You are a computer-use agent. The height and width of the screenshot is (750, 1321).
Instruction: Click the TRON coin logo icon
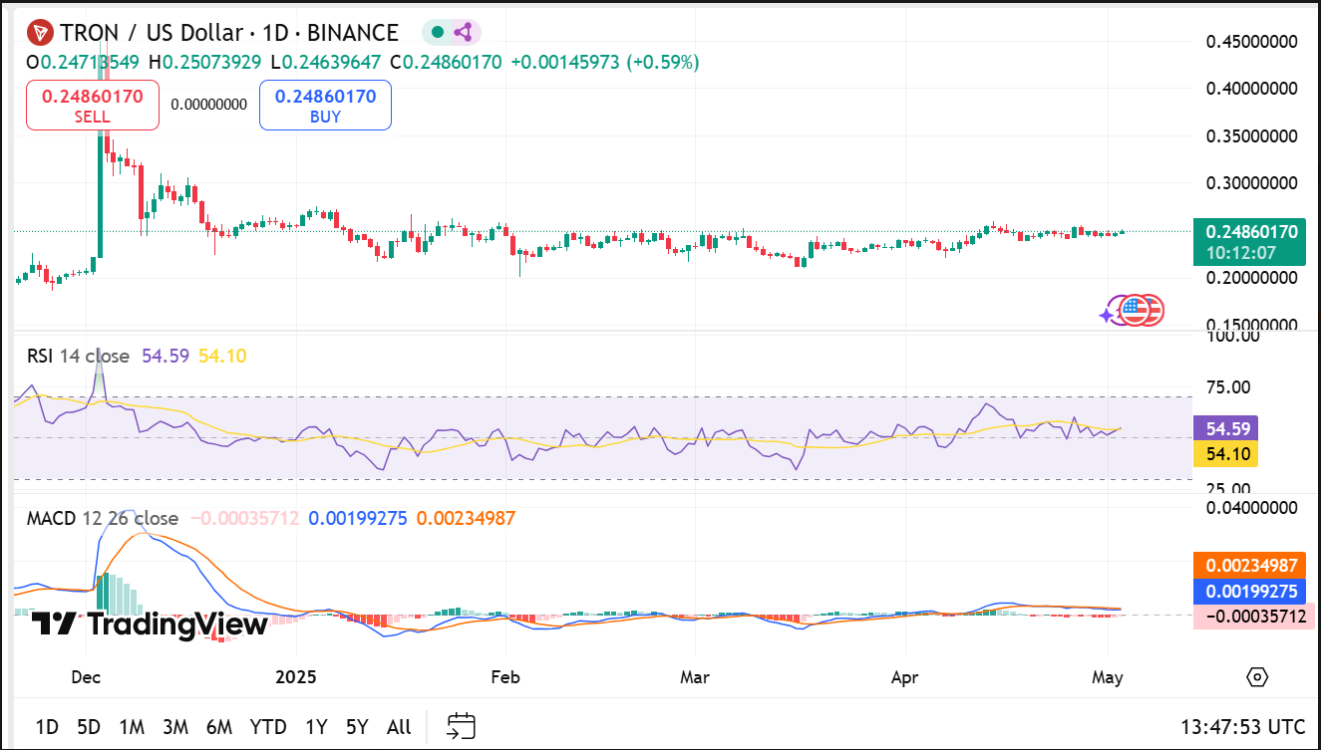40,33
